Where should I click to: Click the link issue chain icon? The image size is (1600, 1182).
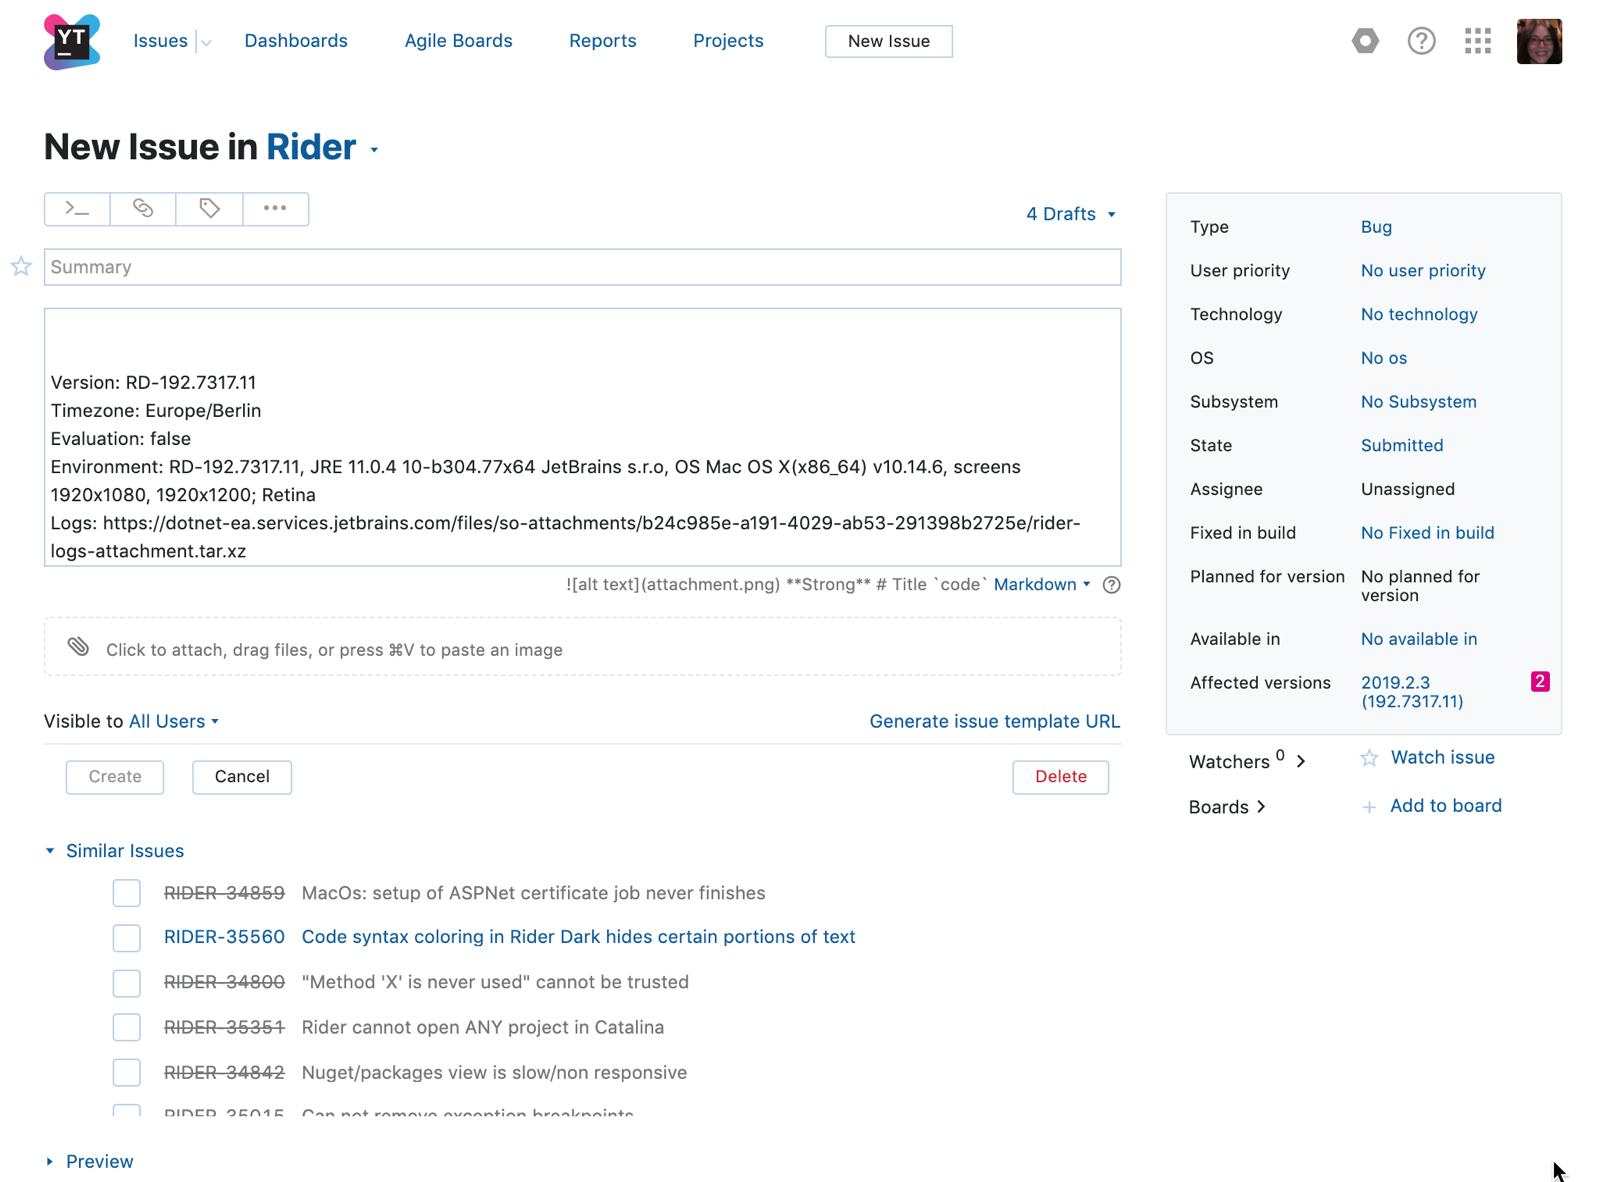(x=143, y=209)
